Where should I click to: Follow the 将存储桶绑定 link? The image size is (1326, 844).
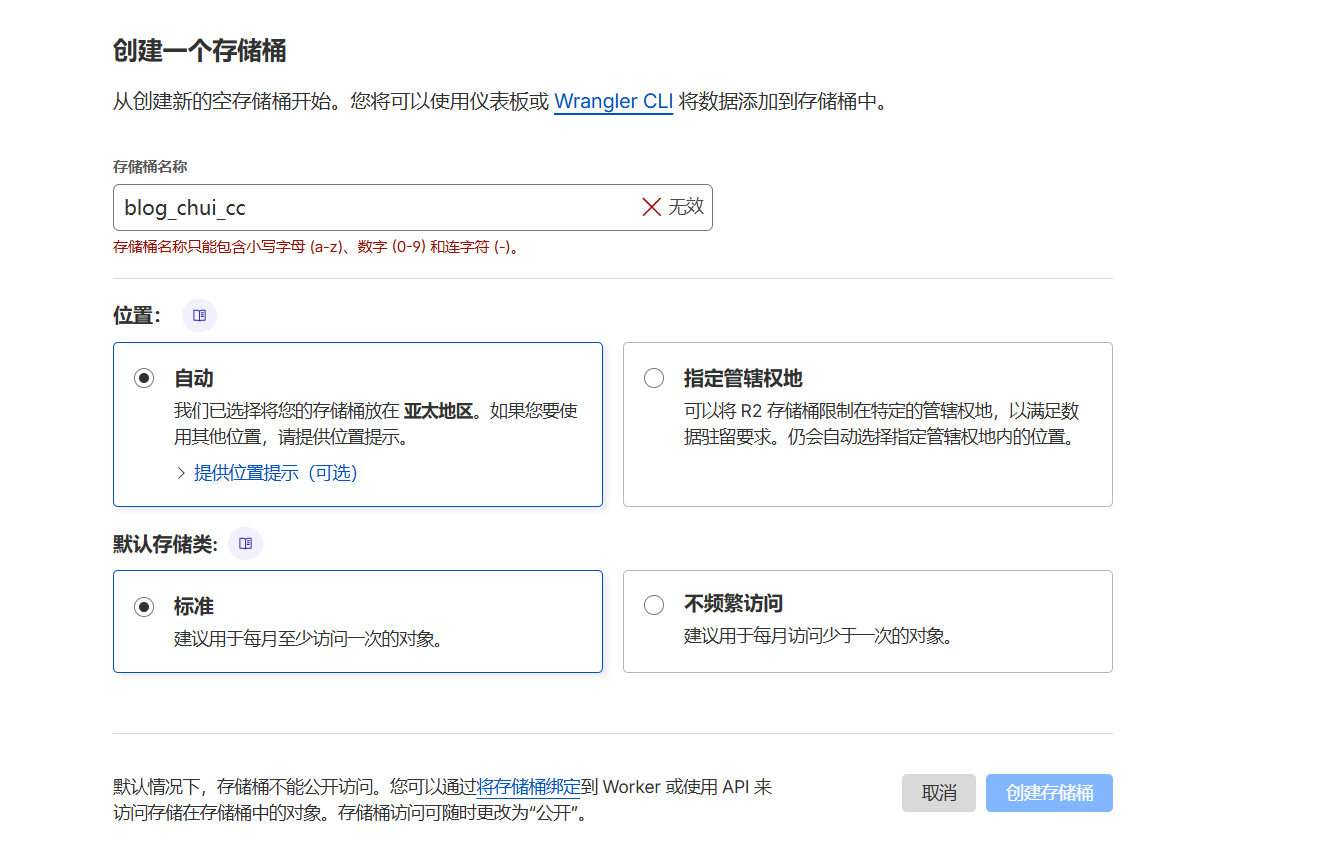point(528,787)
